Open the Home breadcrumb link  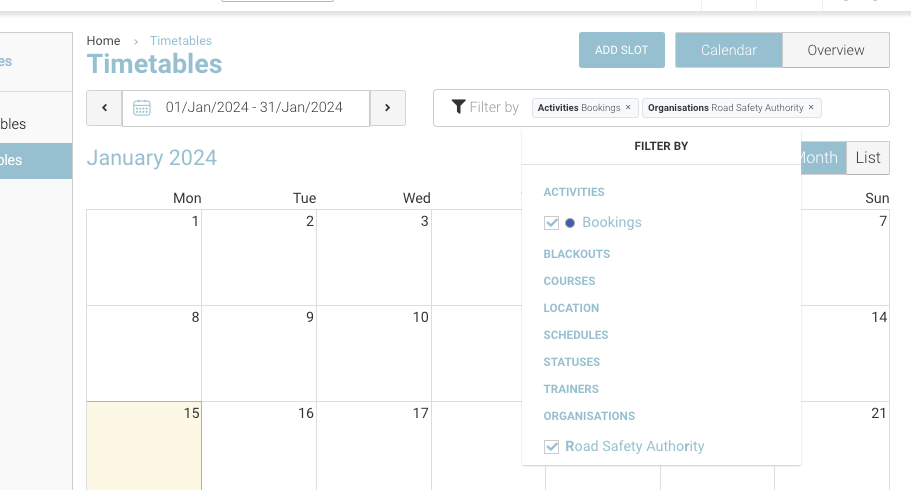coord(103,41)
